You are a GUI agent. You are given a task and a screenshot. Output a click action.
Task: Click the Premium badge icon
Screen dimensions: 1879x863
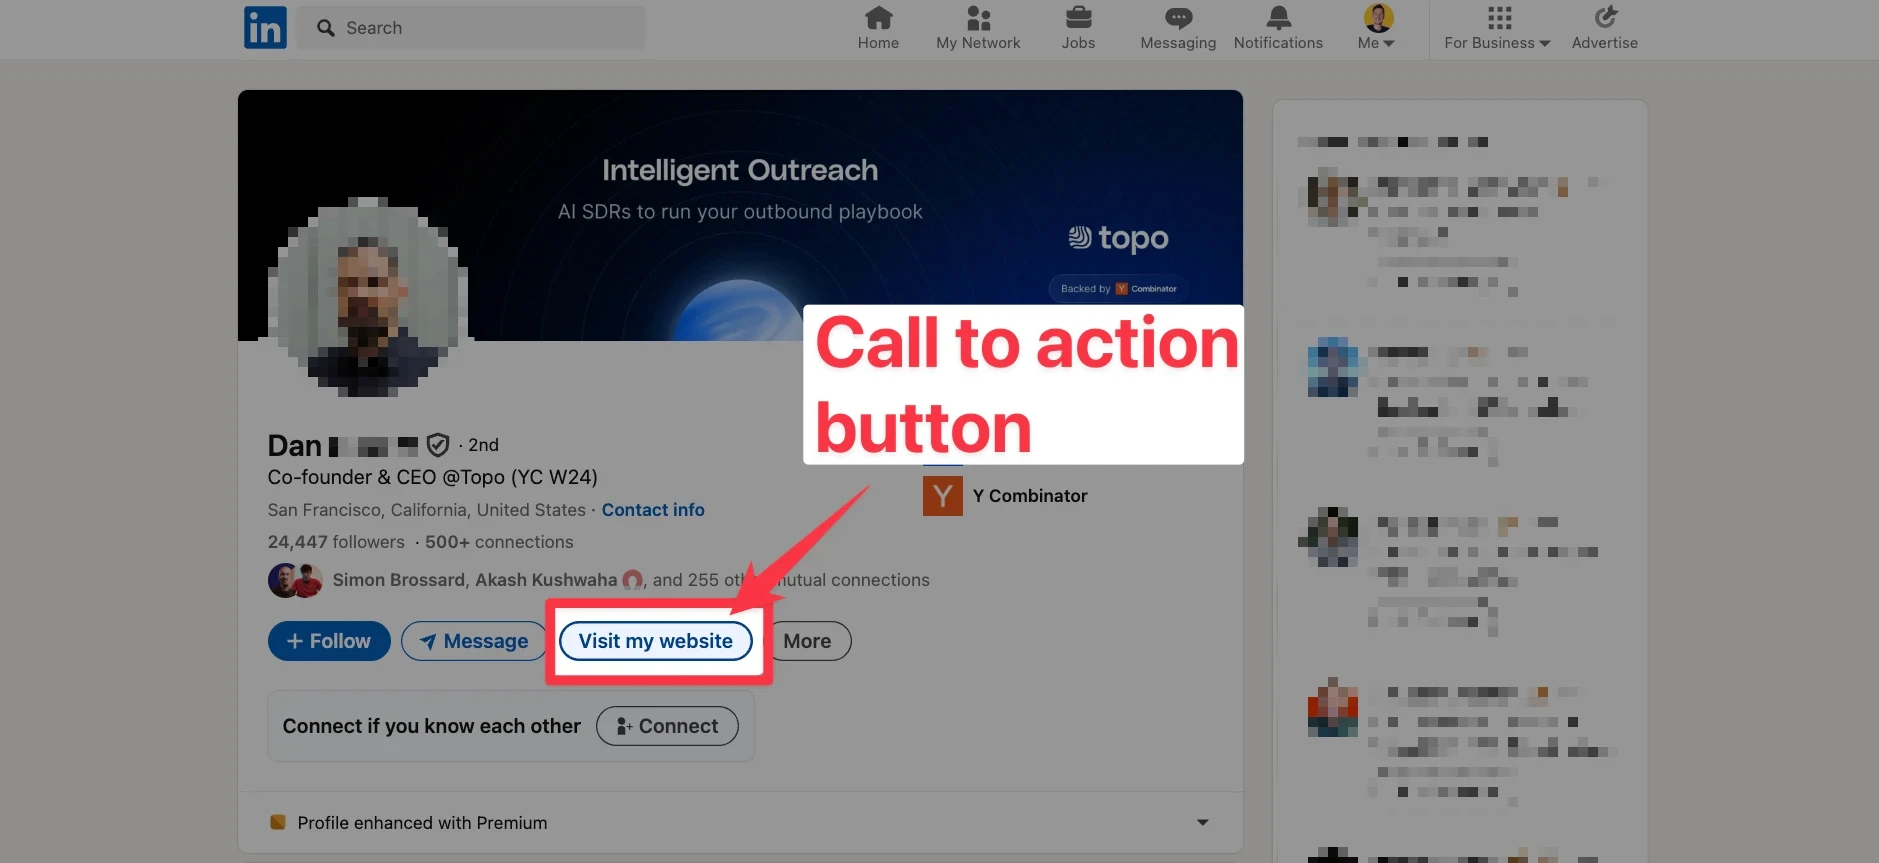tap(278, 822)
